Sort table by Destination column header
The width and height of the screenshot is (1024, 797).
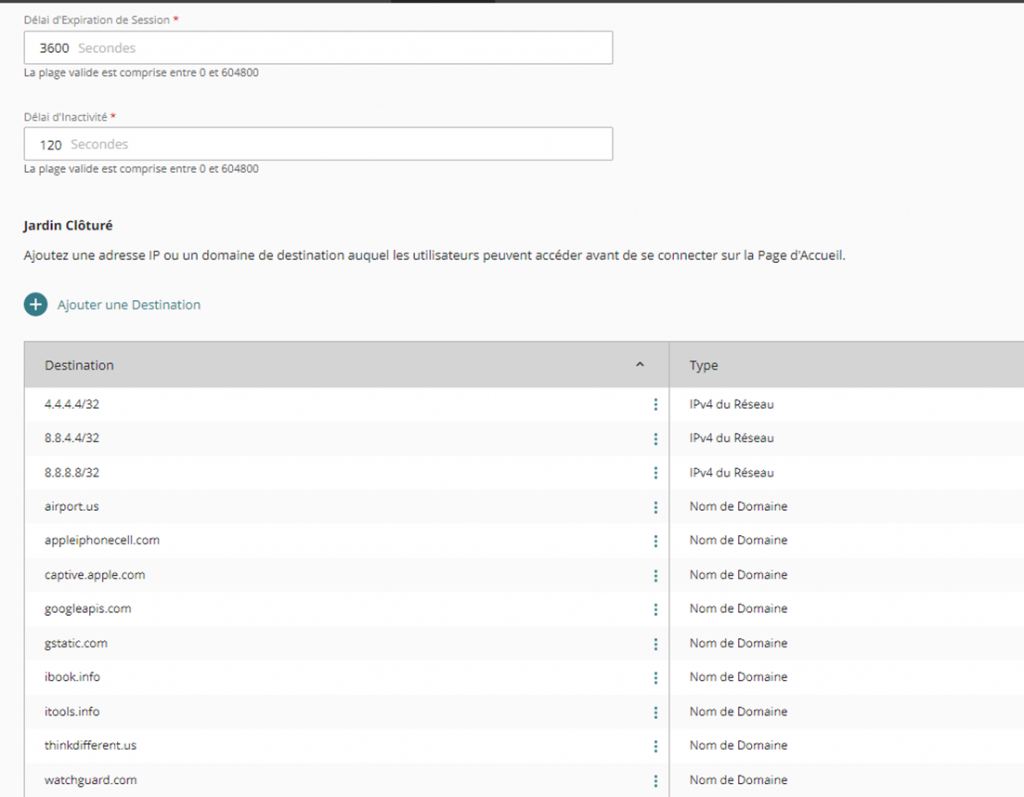80,366
